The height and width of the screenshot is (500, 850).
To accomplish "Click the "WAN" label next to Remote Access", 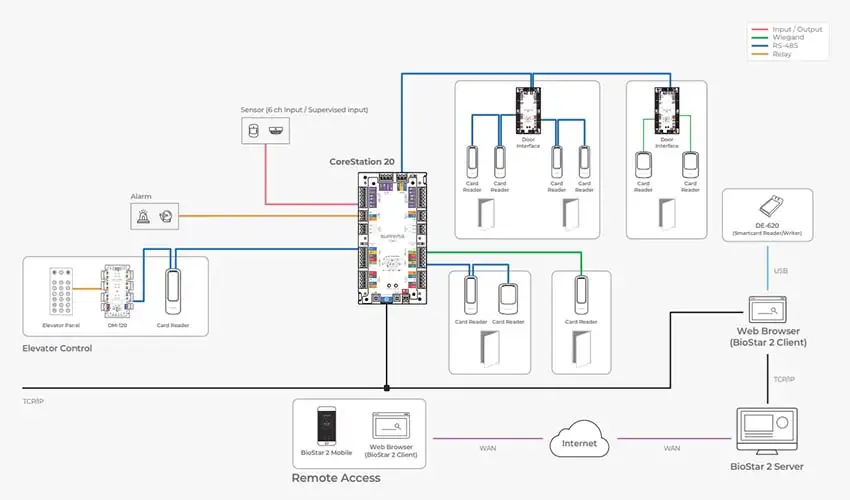I will pyautogui.click(x=487, y=448).
